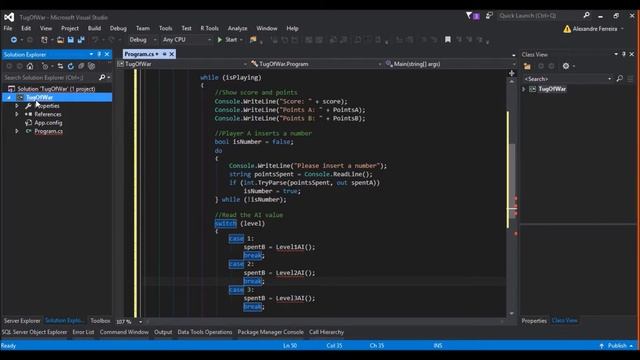Expand the Properties node in Solution Explorer
Viewport: 640px width, 360px height.
pyautogui.click(x=17, y=106)
